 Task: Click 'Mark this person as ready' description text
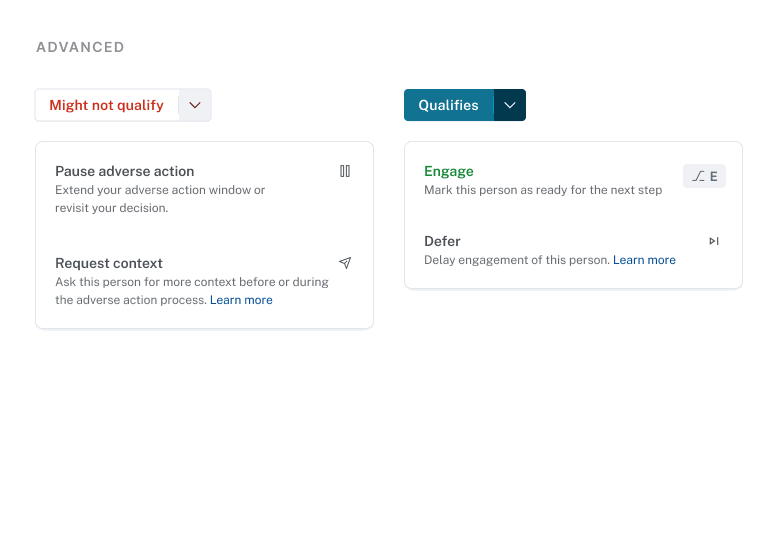pos(543,190)
